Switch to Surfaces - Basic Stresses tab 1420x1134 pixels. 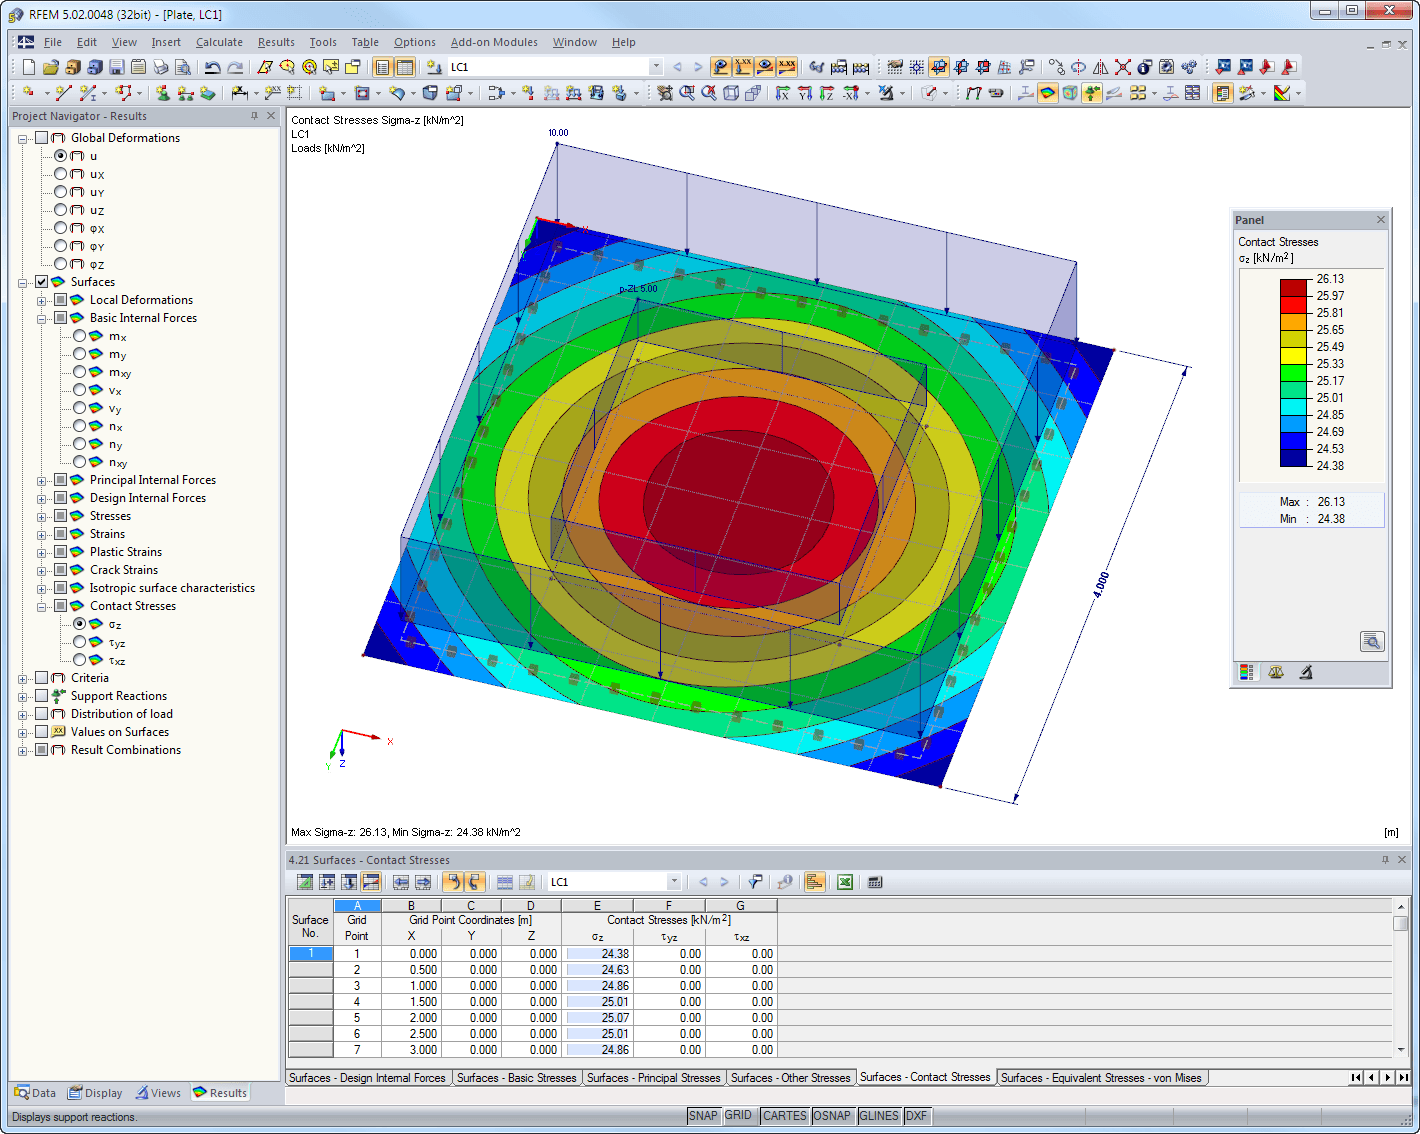click(x=517, y=1078)
